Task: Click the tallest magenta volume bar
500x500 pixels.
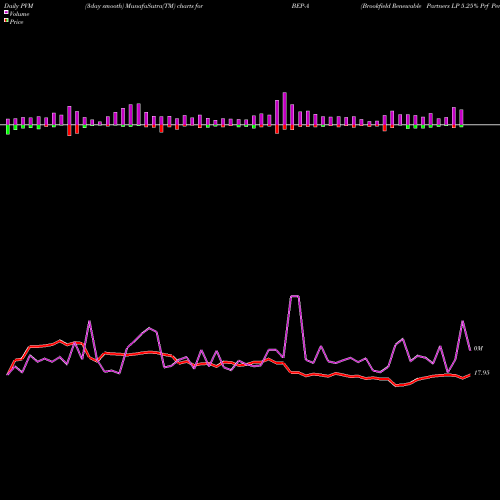Action: (285, 109)
